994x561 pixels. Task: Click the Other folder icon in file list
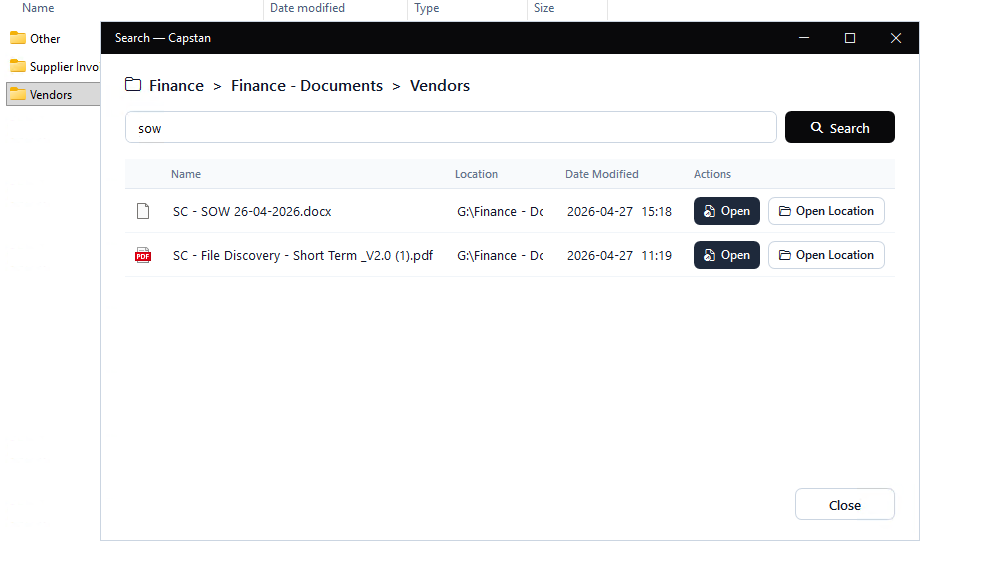[x=18, y=38]
